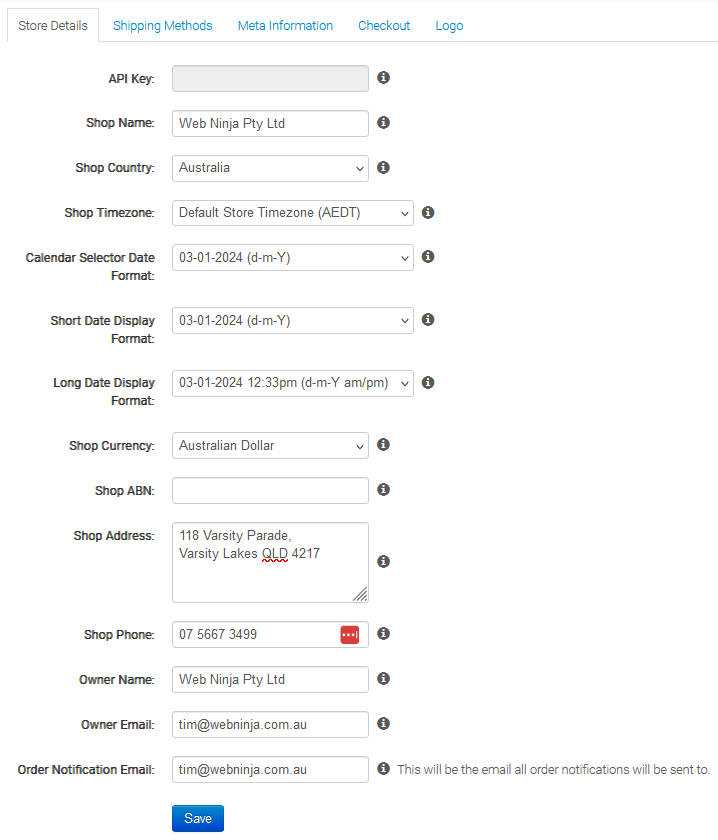Click the info icon beside Shop Timezone
The height and width of the screenshot is (840, 718).
[x=428, y=213]
